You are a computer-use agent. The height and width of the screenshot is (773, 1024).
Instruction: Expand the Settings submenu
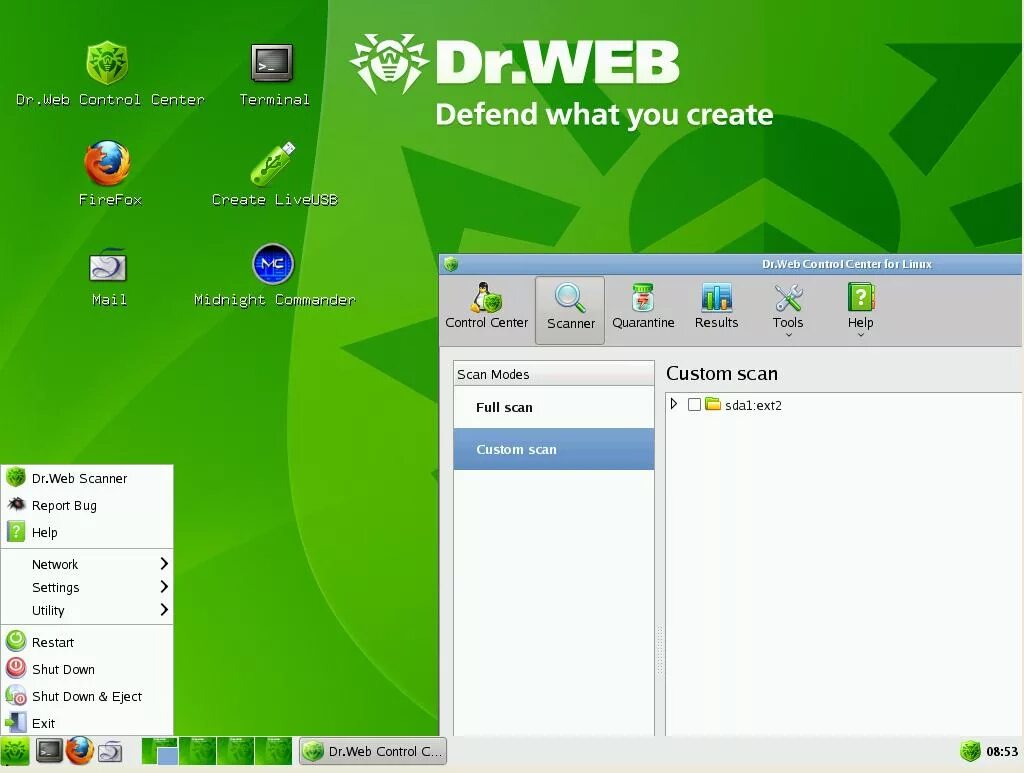click(87, 587)
